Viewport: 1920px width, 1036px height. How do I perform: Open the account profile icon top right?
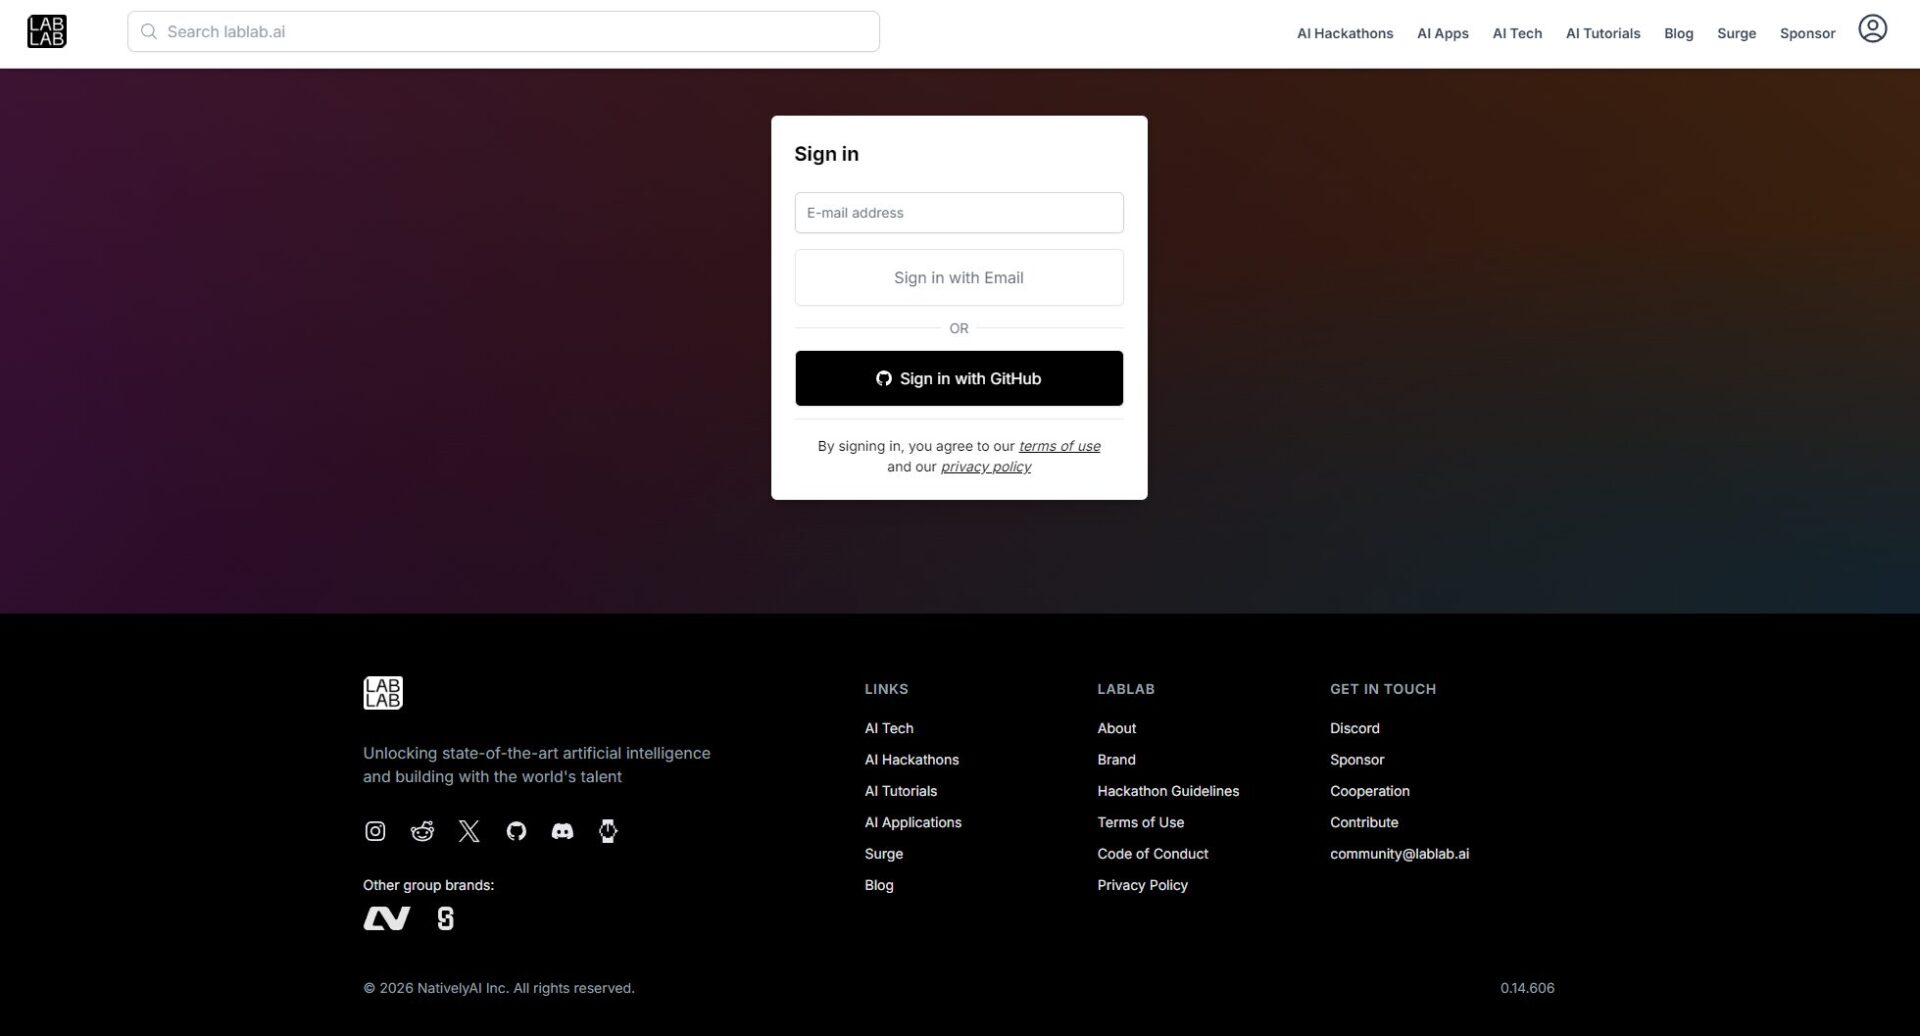[1872, 29]
